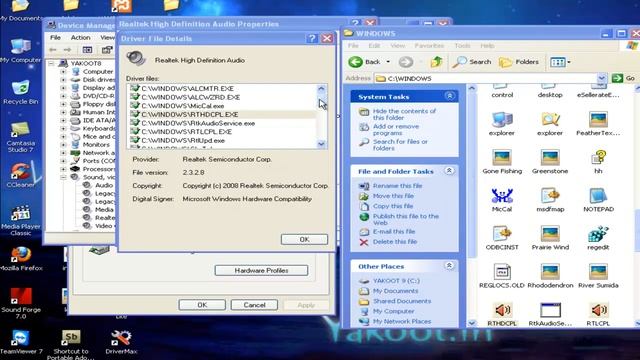Viewport: 640px width, 360px height.
Task: Click the Hardware Profiles button
Action: [261, 270]
